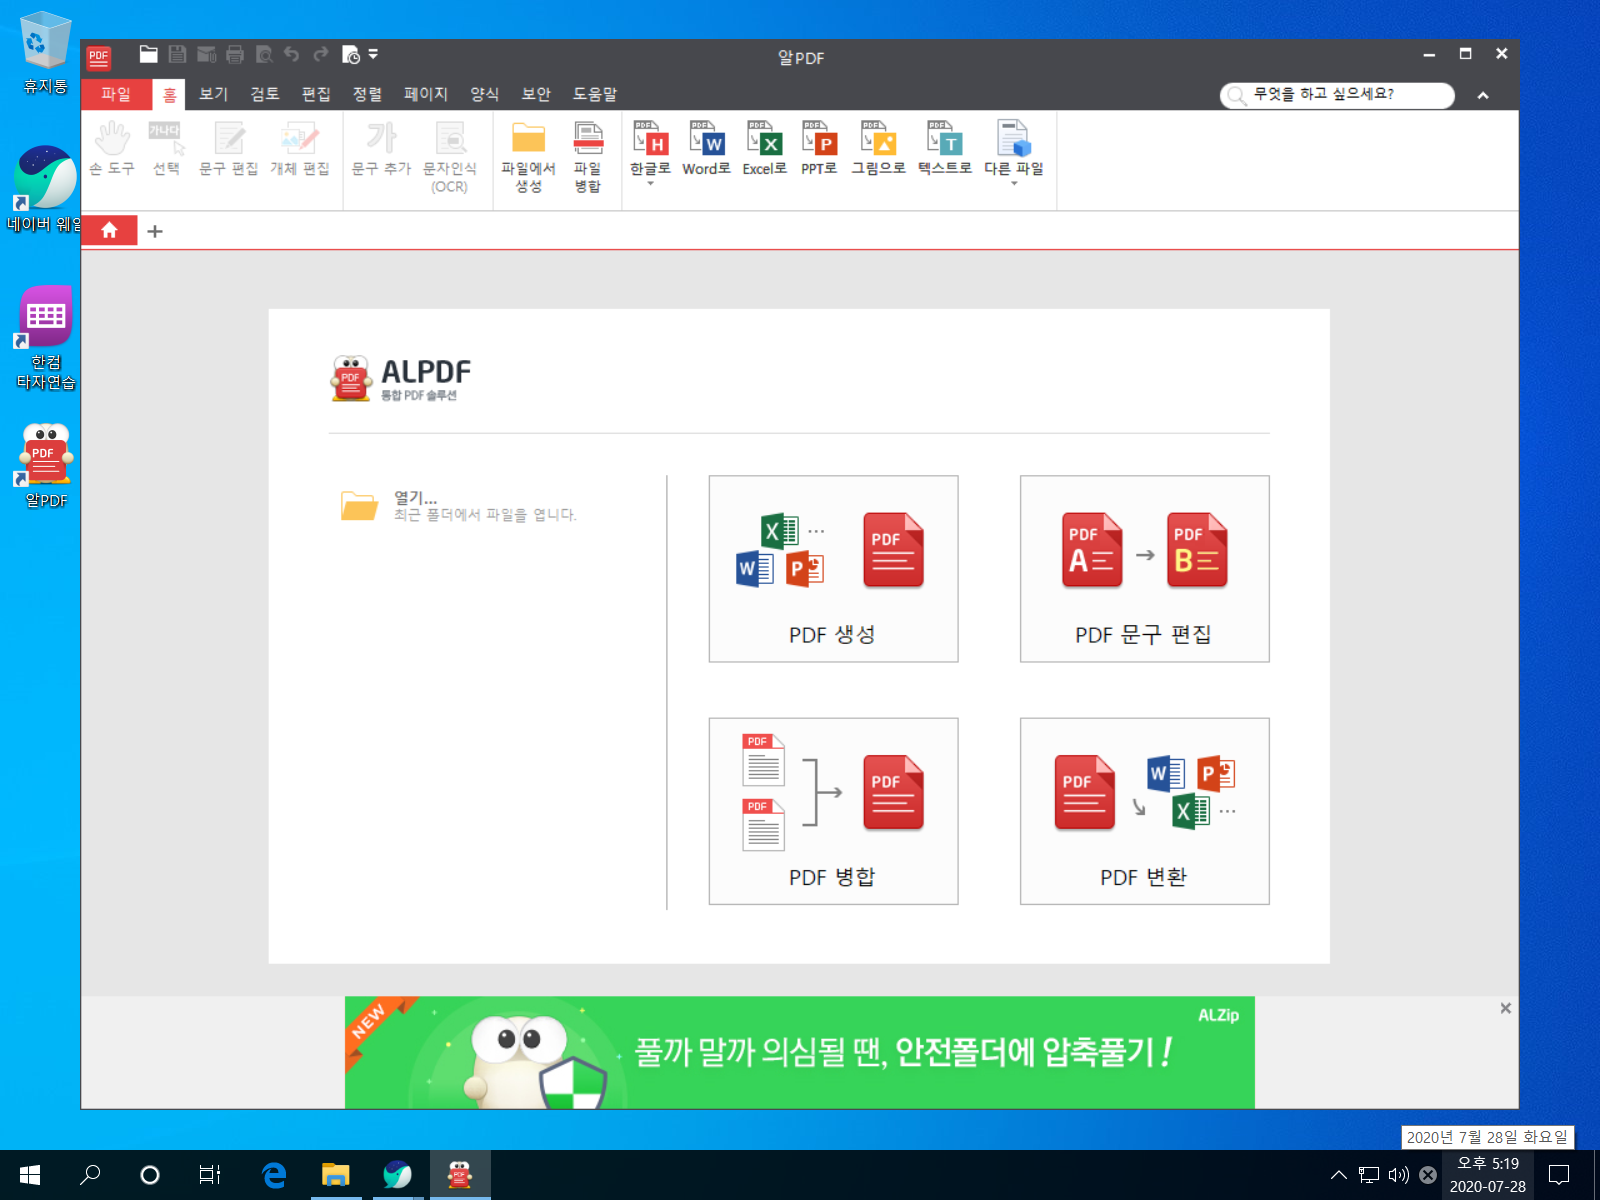Close the advertisement banner
The width and height of the screenshot is (1600, 1200).
tap(1505, 1008)
